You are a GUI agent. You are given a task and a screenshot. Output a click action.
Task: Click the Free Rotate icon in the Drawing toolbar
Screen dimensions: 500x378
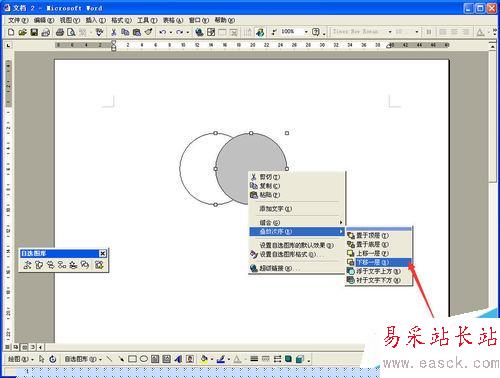[53, 359]
